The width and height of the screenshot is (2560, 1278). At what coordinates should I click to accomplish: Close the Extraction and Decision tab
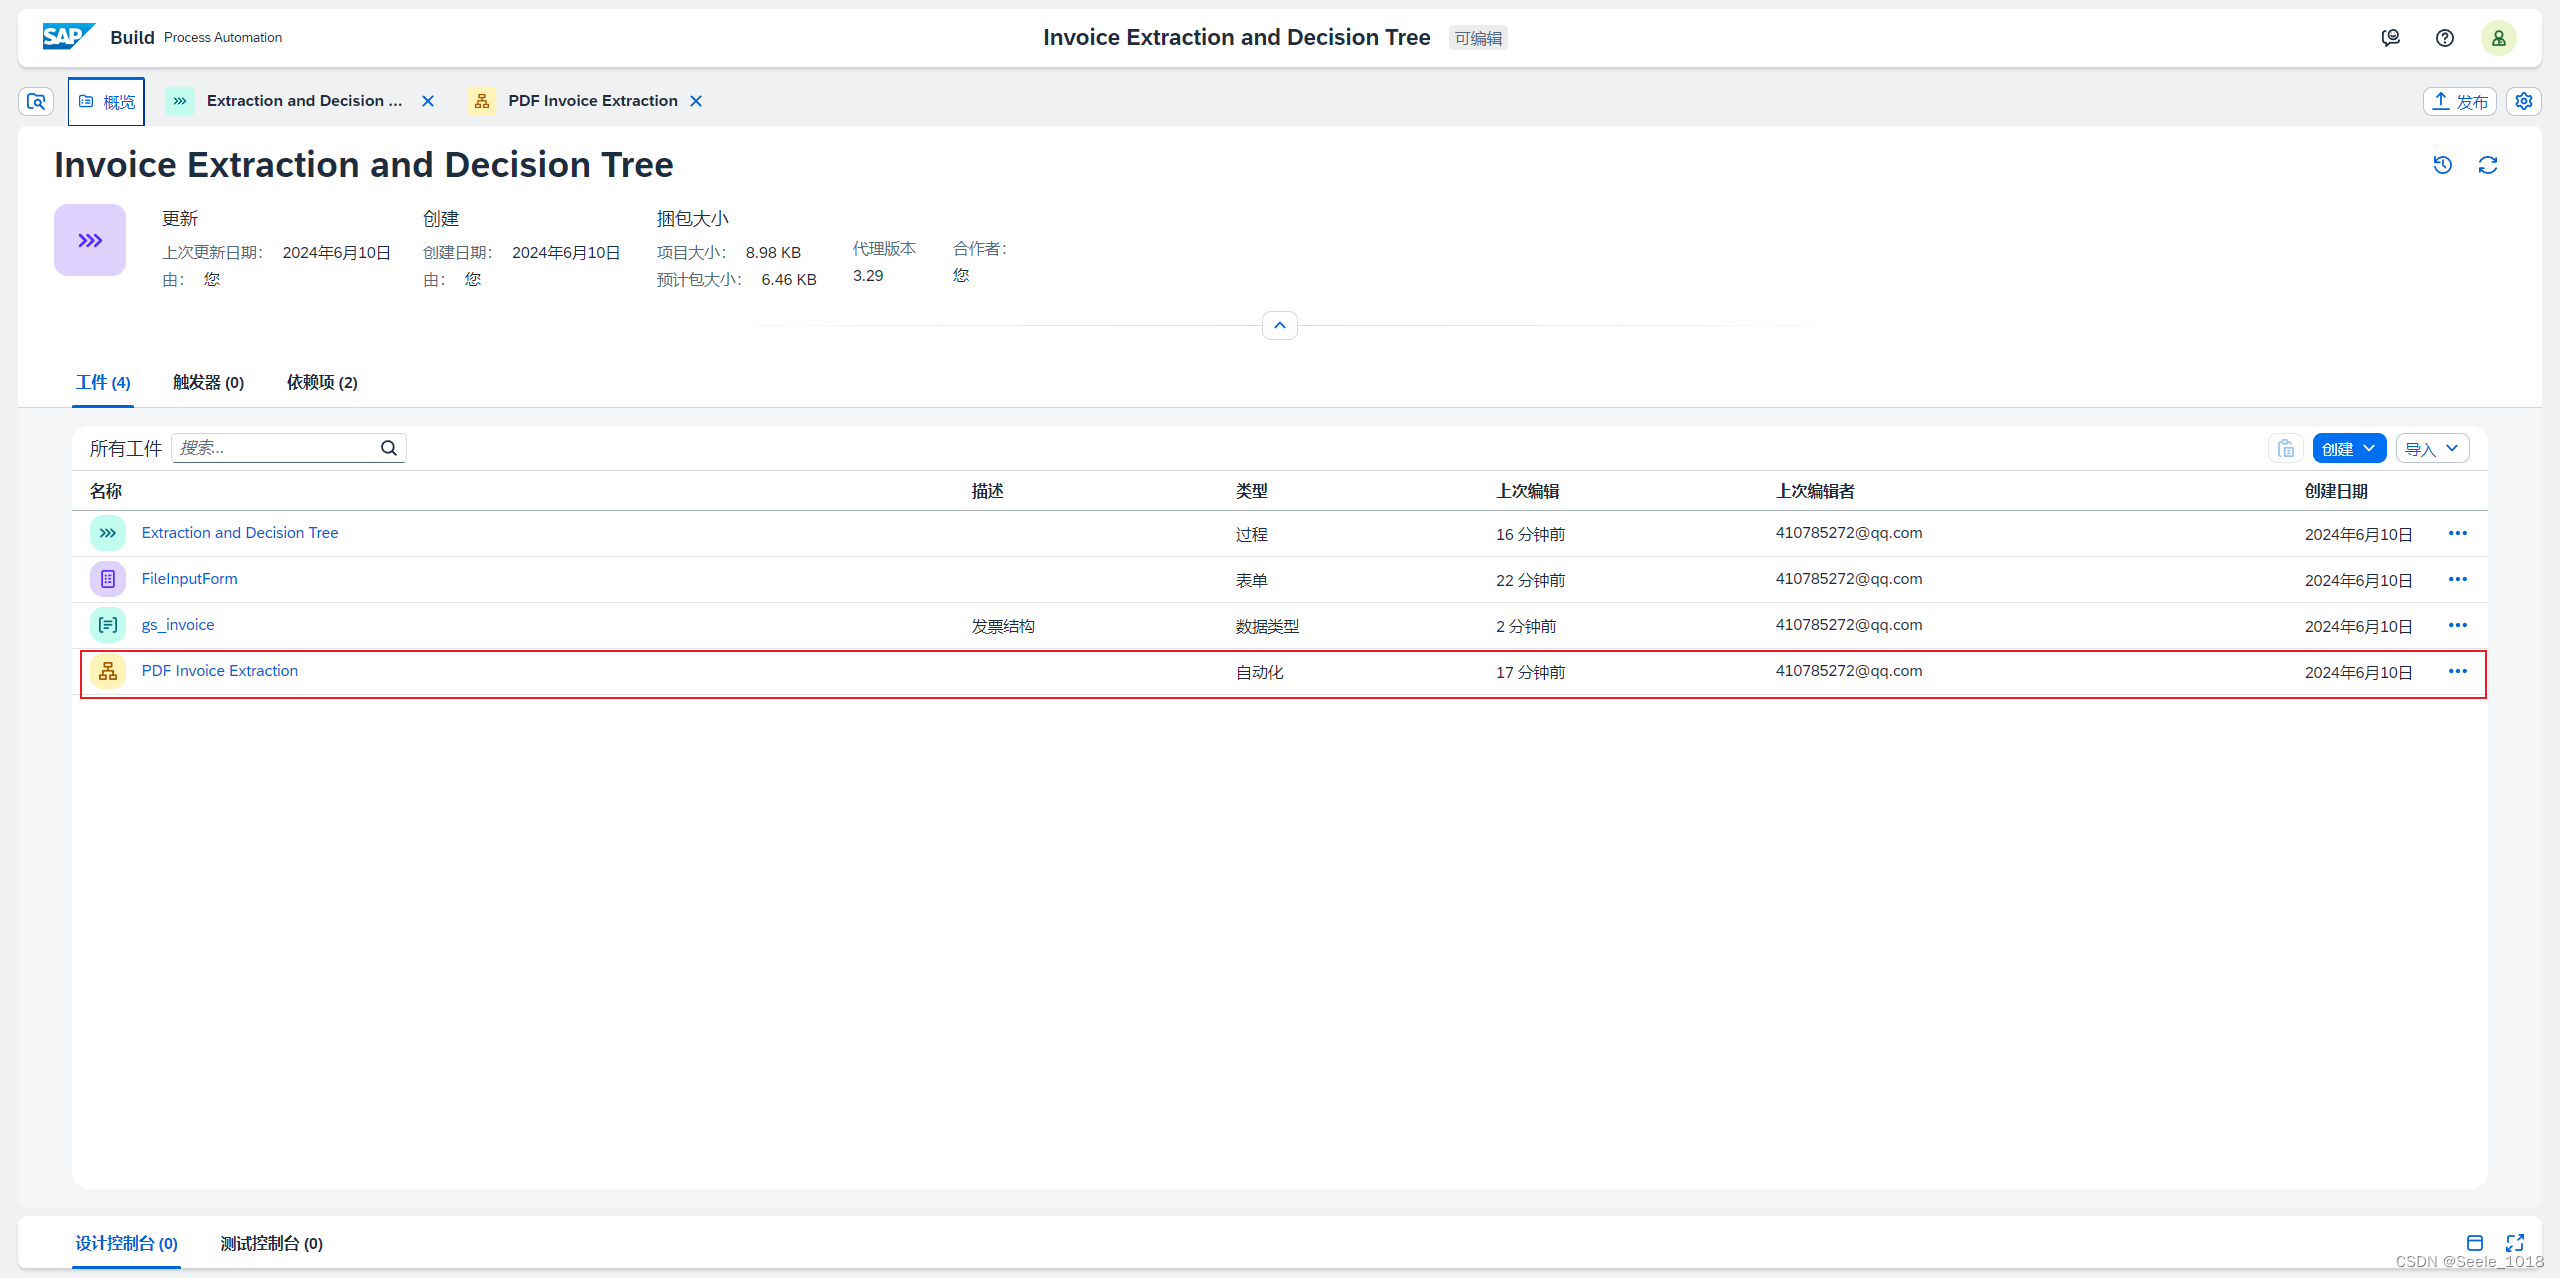coord(428,101)
